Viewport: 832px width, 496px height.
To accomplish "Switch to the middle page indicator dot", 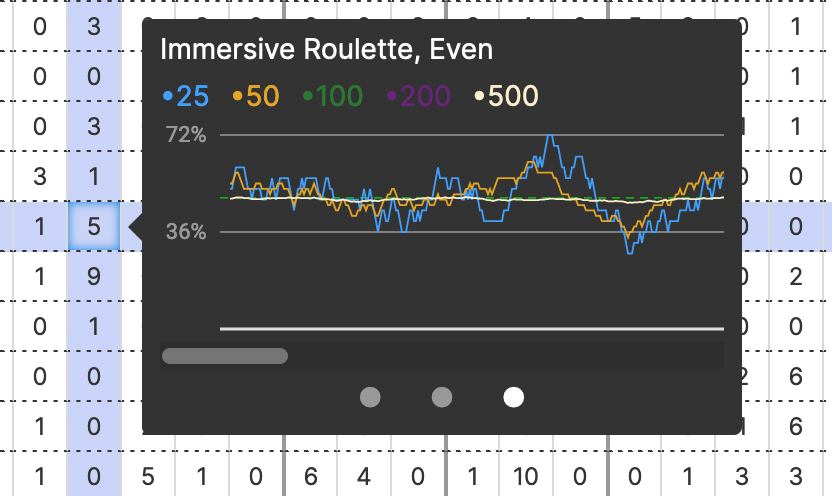I will point(442,398).
